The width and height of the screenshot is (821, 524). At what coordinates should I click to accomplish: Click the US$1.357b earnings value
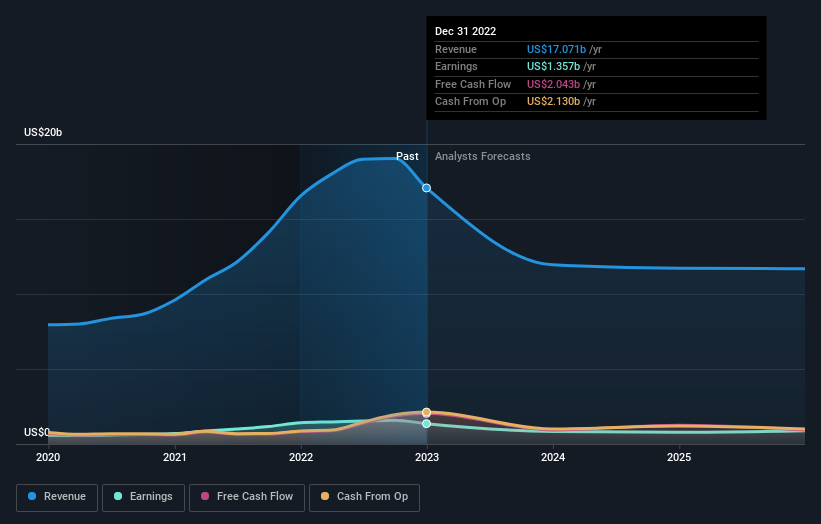(553, 66)
